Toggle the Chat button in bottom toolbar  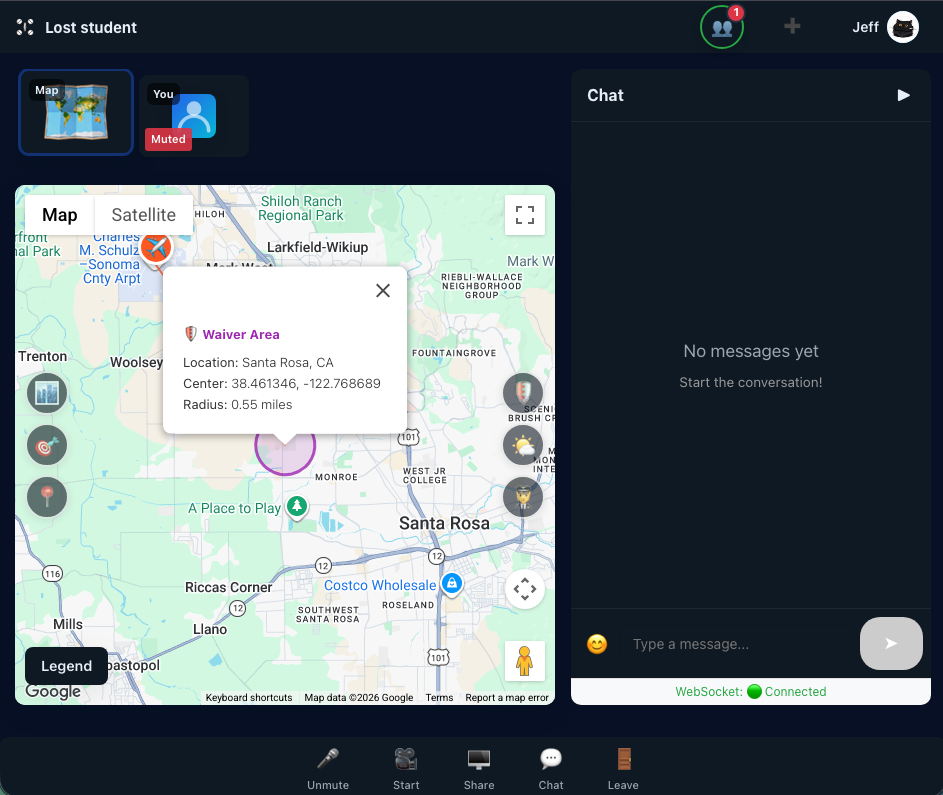point(551,769)
